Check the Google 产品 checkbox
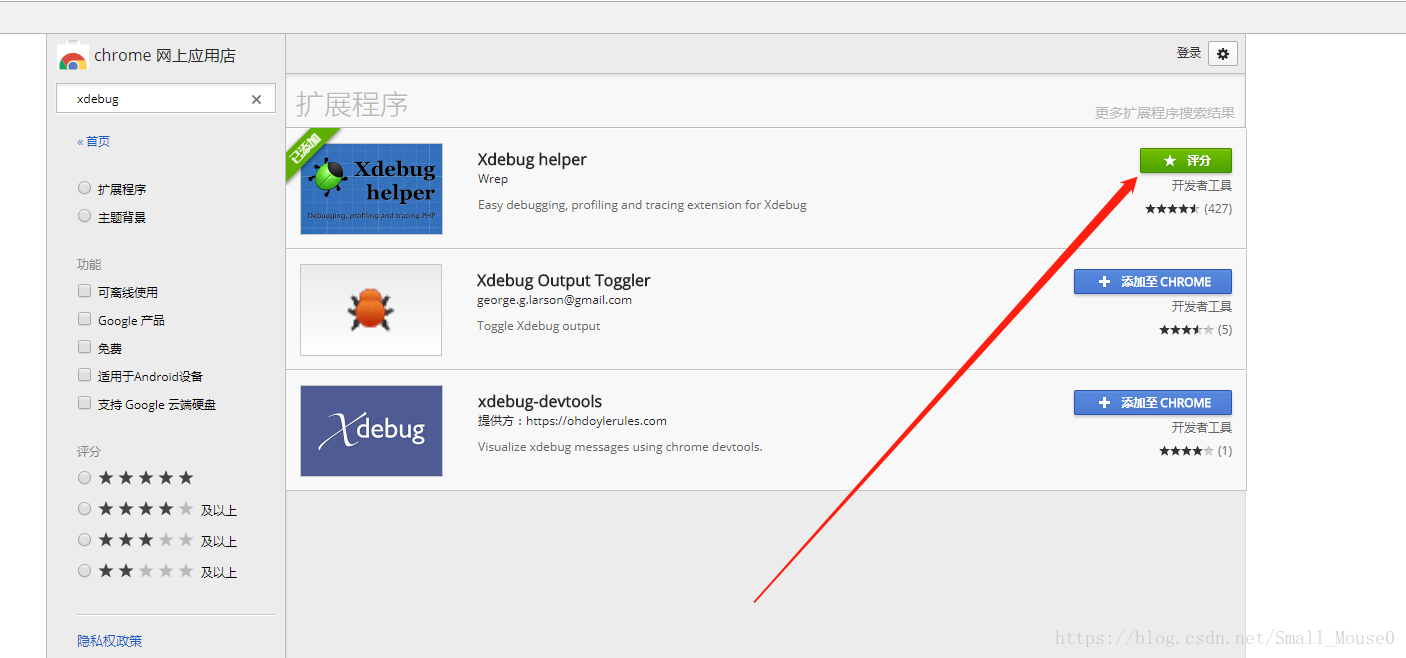This screenshot has height=658, width=1406. [x=85, y=319]
